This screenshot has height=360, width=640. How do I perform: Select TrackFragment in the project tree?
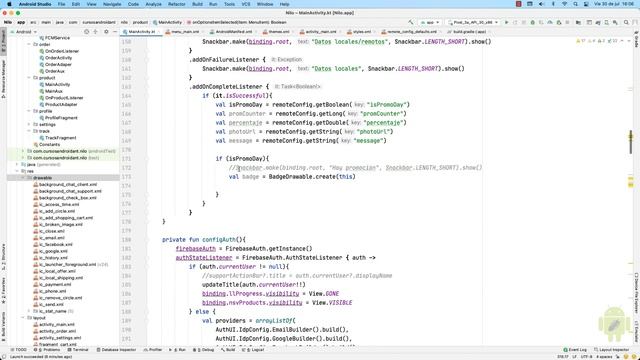(x=60, y=138)
